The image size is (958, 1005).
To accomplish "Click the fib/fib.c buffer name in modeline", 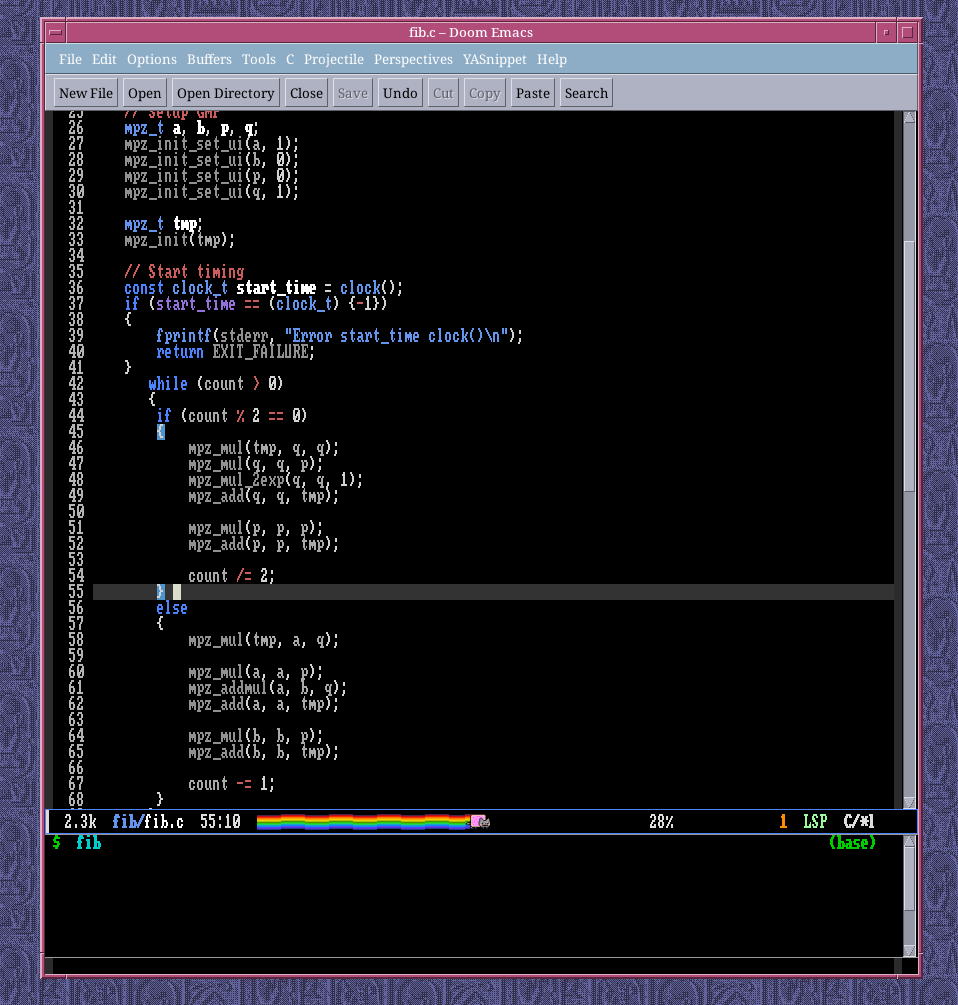I will (147, 821).
